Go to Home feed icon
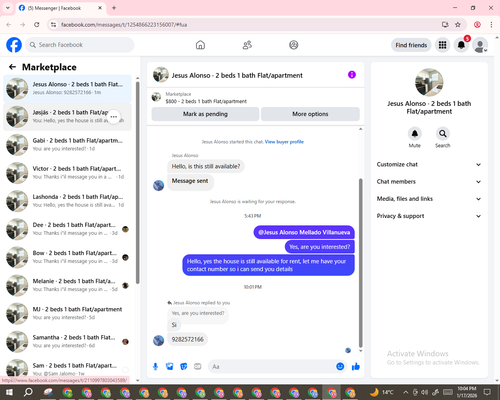The image size is (500, 400). (200, 45)
